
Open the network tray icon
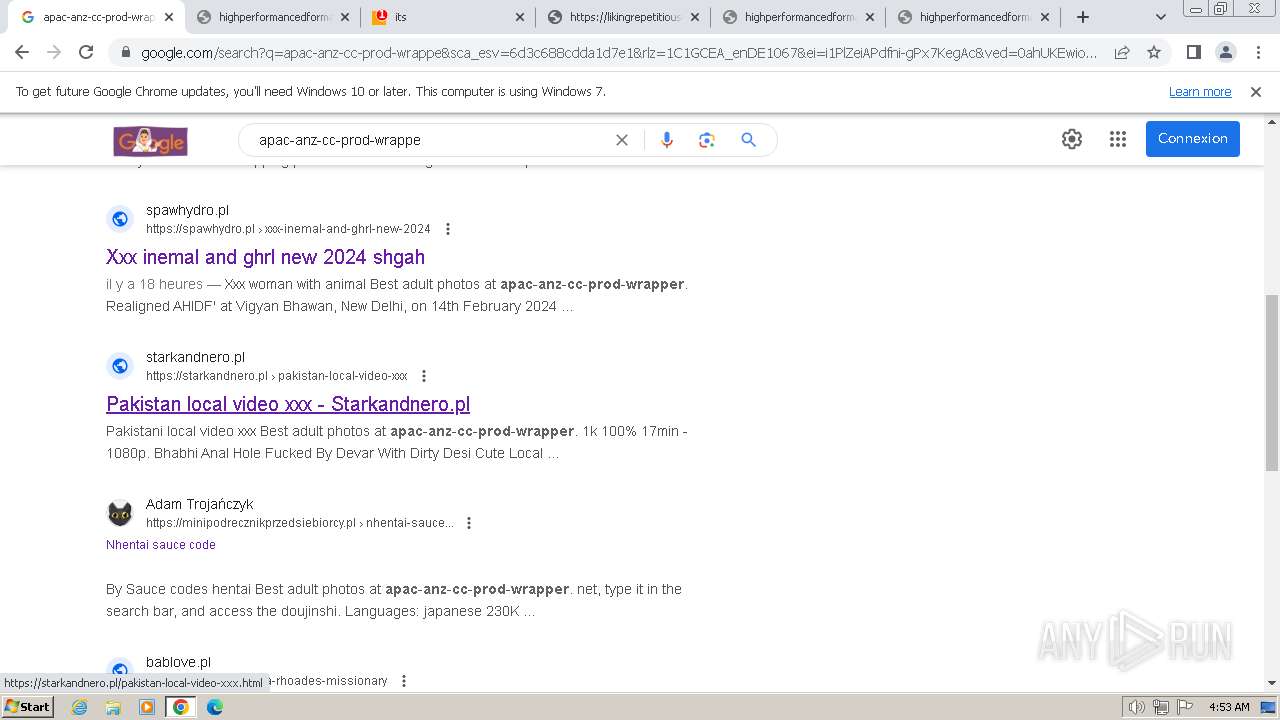[x=1161, y=707]
